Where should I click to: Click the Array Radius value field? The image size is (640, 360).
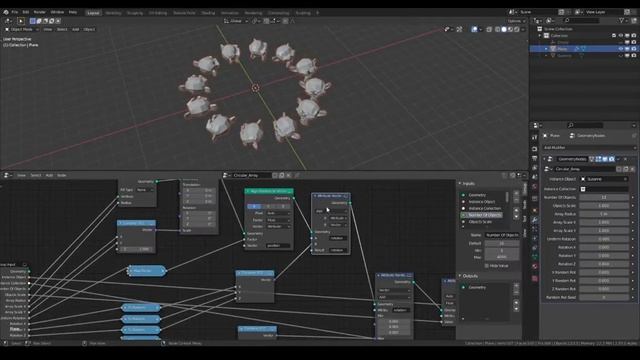point(604,214)
